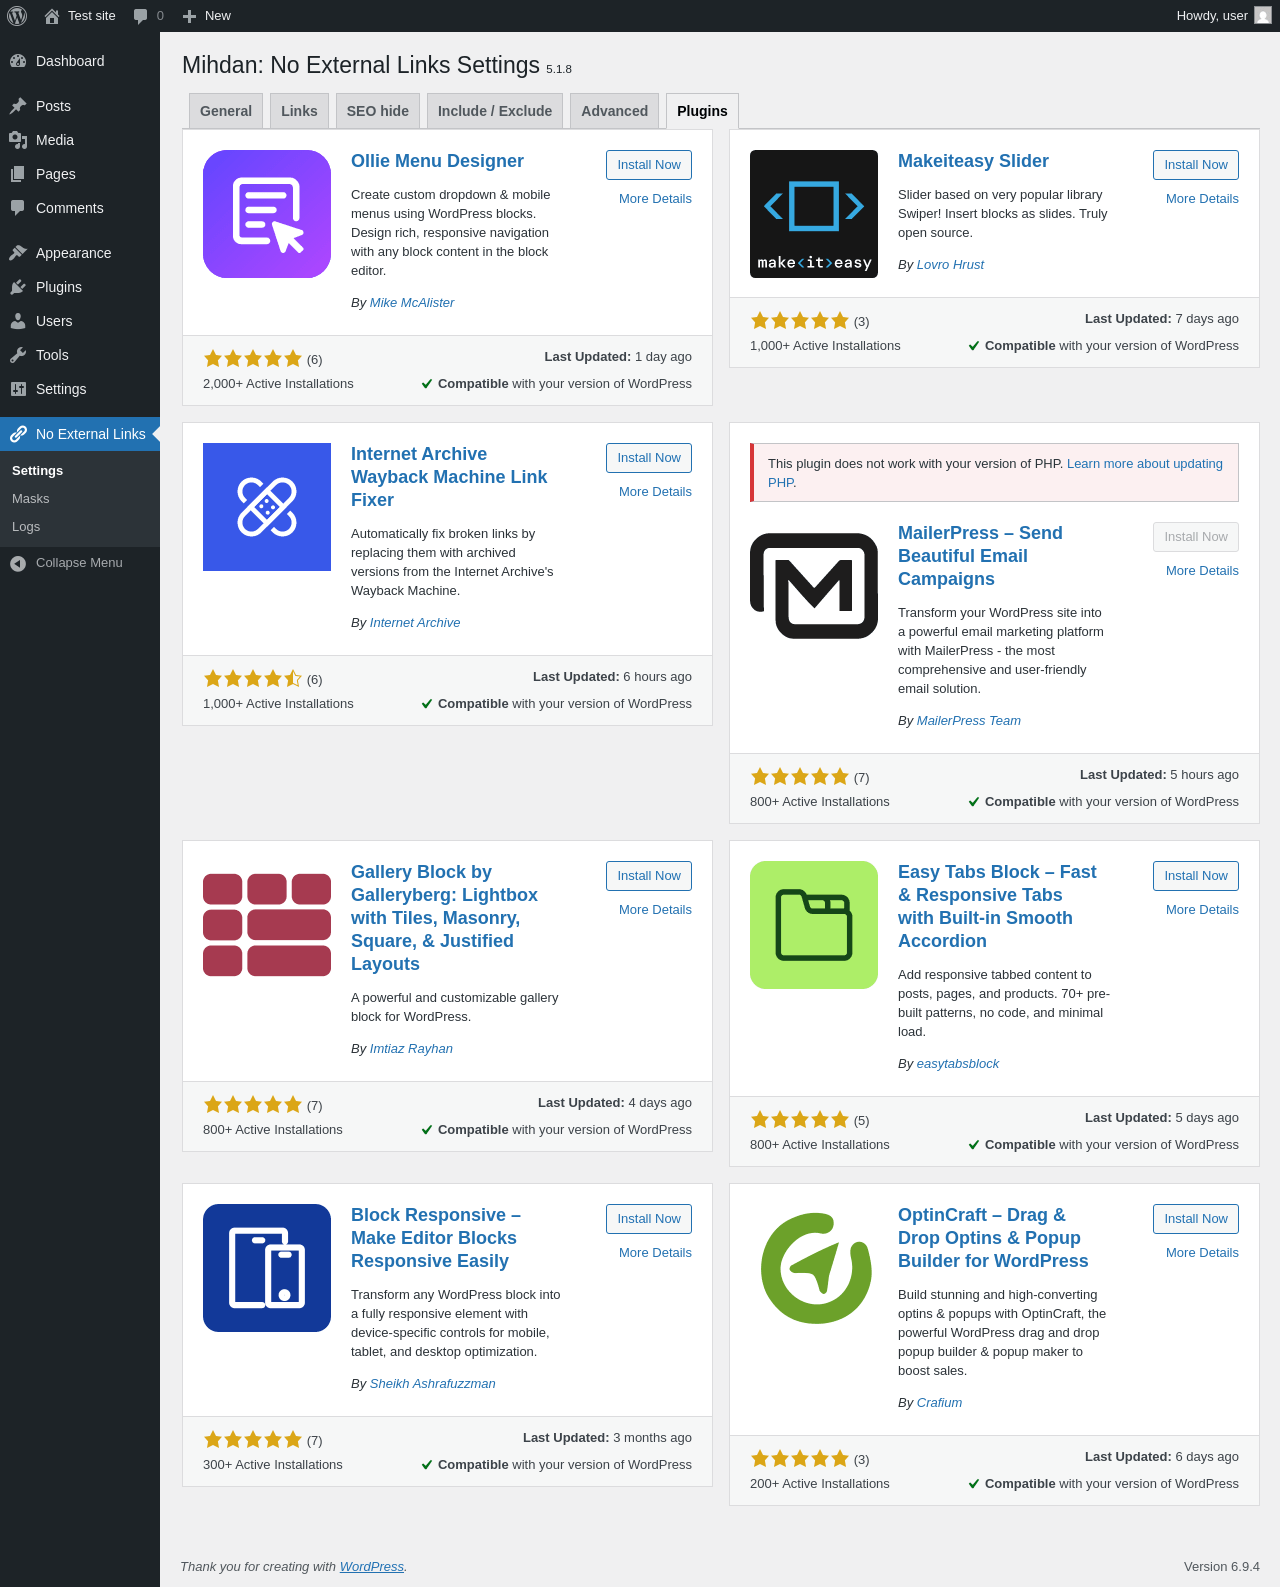Click the WordPress link in footer
1280x1587 pixels.
click(x=372, y=1567)
